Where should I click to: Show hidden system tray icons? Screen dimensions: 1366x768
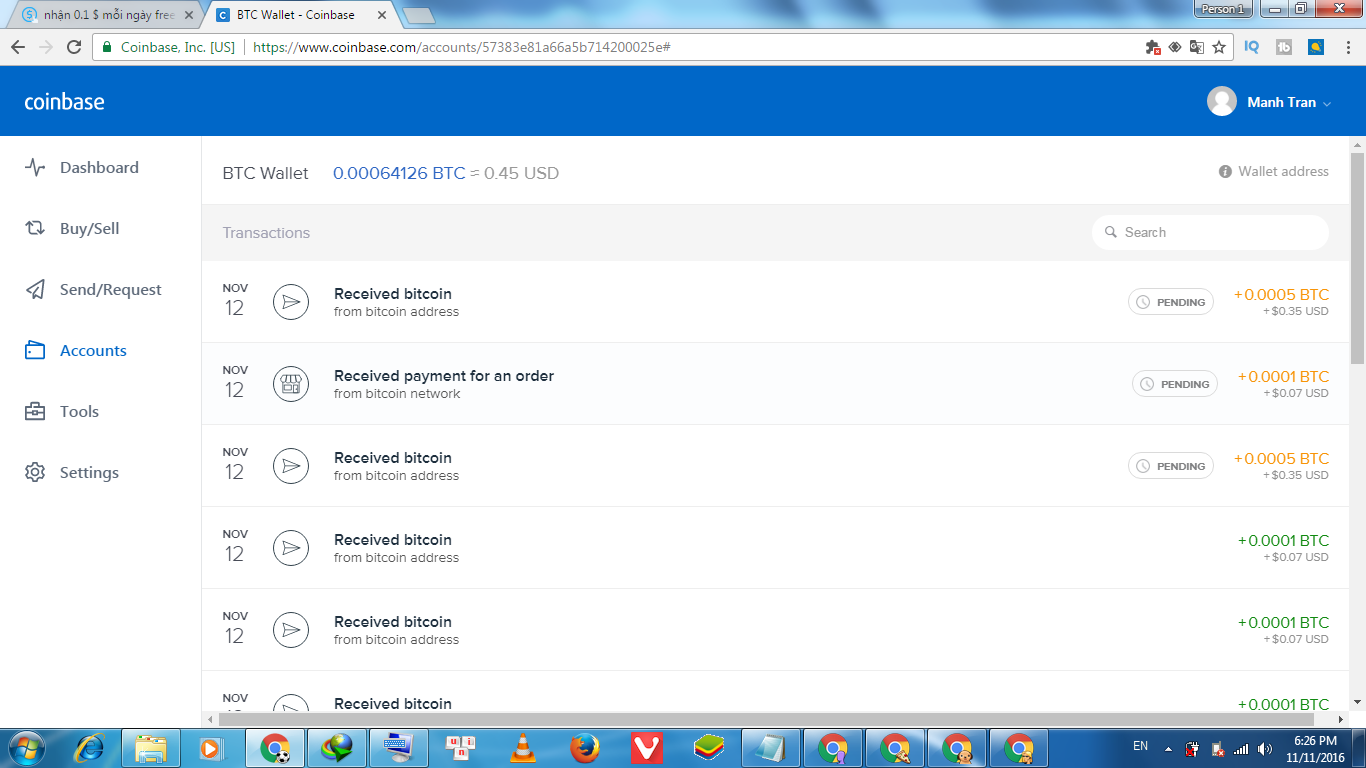coord(1168,748)
